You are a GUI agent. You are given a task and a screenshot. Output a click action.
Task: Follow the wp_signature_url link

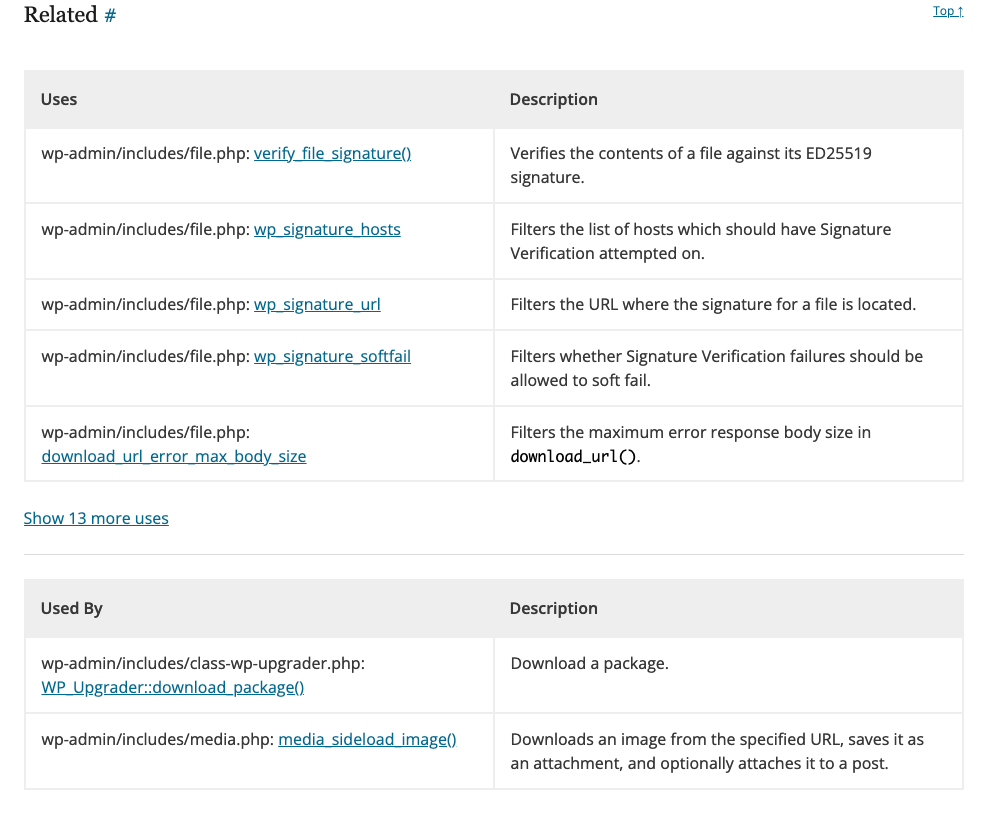point(317,304)
